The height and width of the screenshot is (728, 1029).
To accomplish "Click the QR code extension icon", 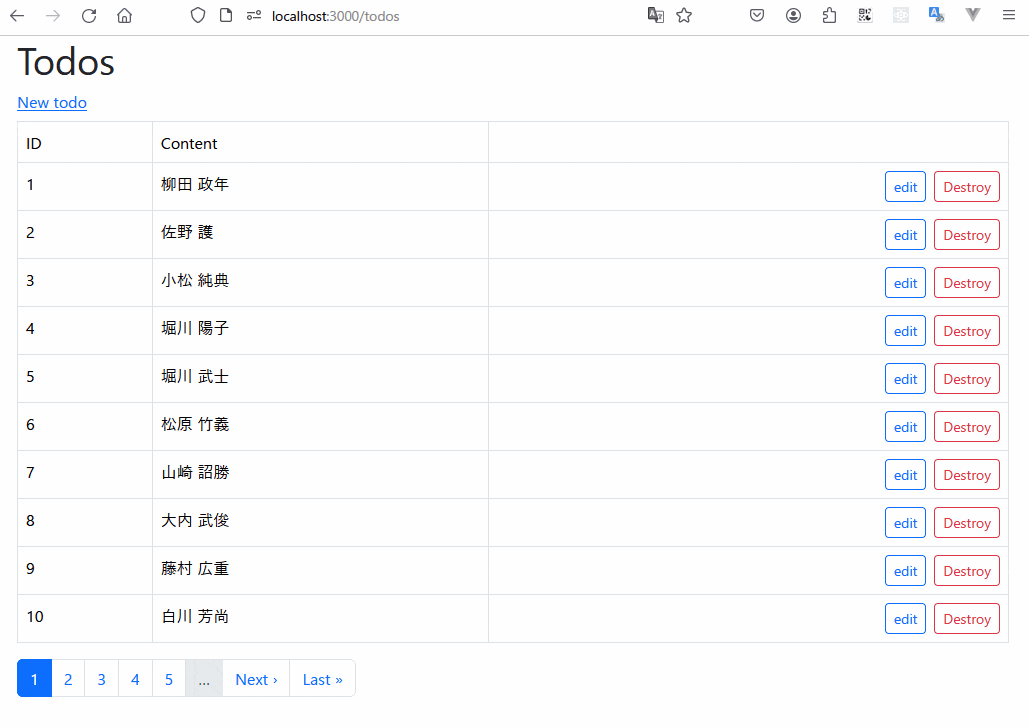I will (x=865, y=16).
